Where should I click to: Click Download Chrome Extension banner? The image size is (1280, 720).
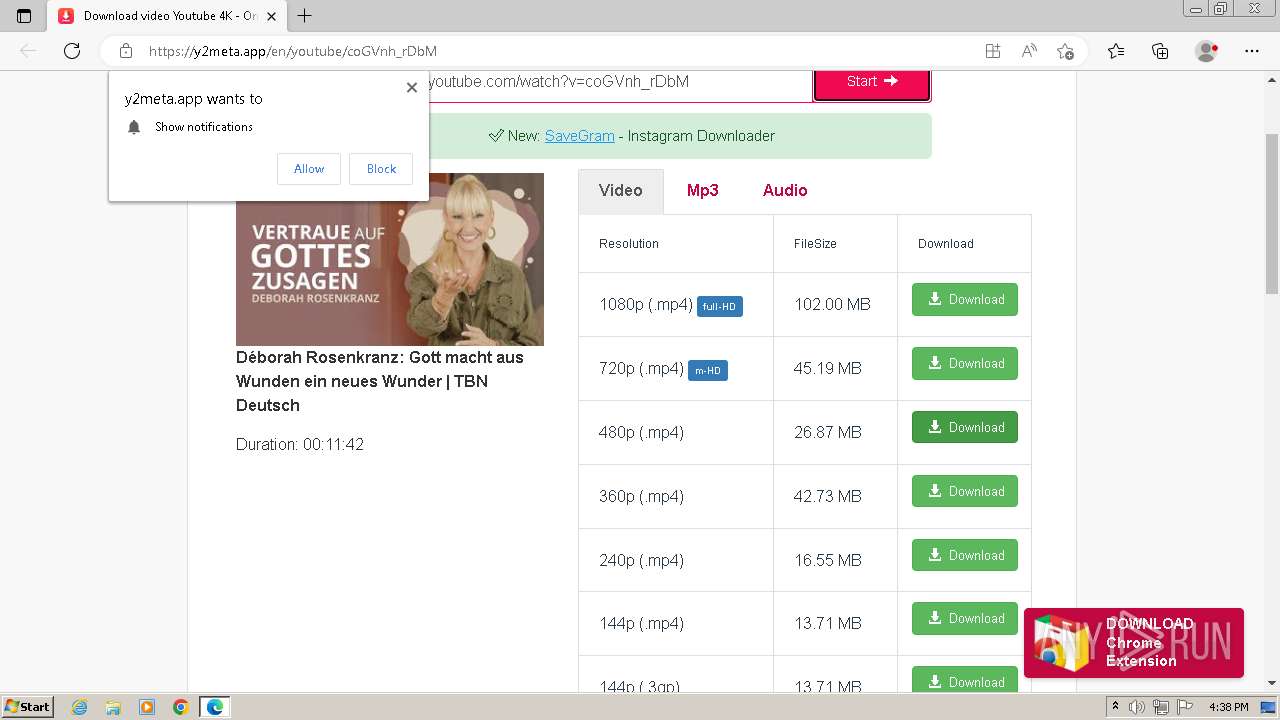pyautogui.click(x=1134, y=643)
